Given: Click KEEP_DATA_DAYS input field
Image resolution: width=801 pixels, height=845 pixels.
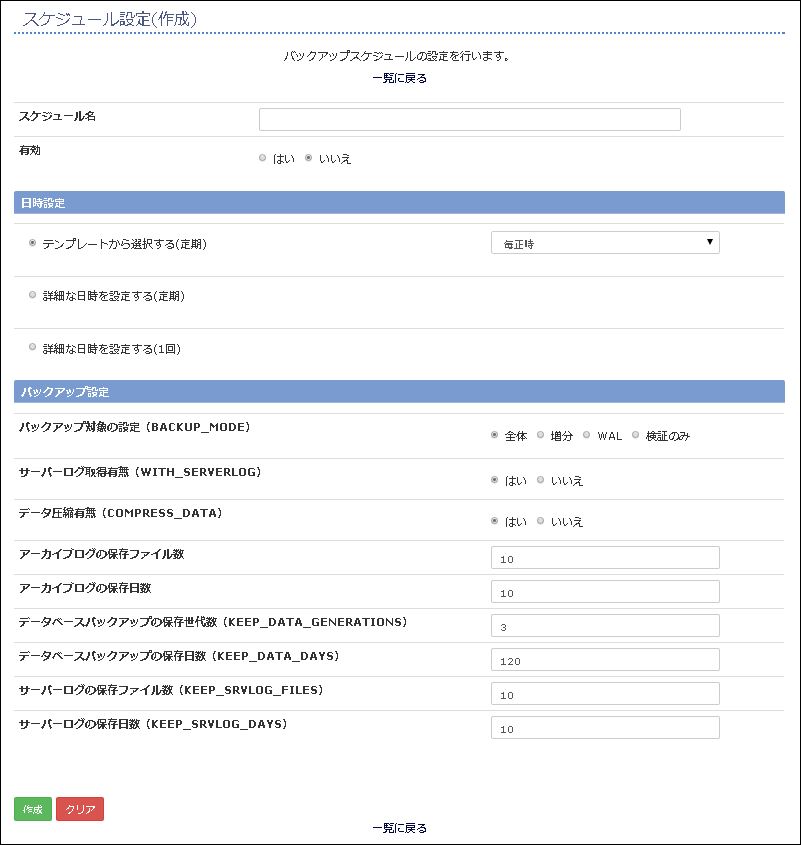Looking at the screenshot, I should point(605,659).
